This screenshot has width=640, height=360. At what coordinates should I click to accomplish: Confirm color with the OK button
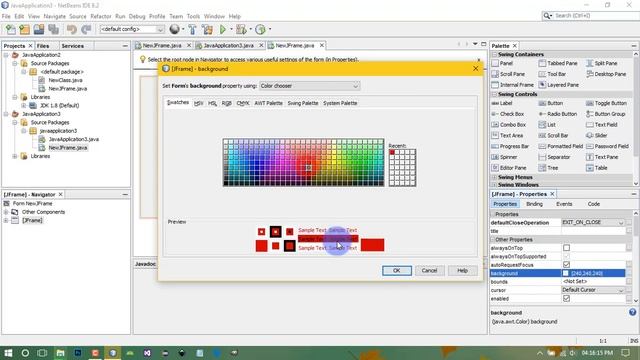(396, 271)
